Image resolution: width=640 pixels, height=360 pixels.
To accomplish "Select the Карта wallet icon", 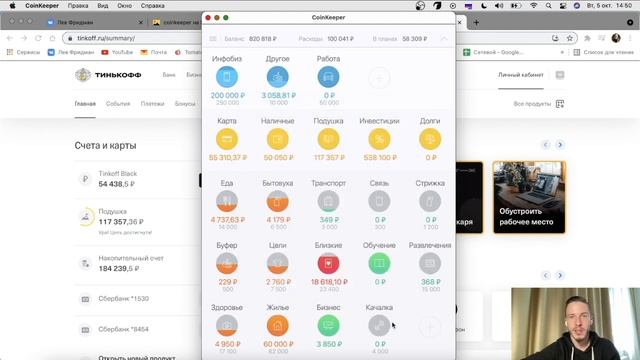I will (227, 139).
